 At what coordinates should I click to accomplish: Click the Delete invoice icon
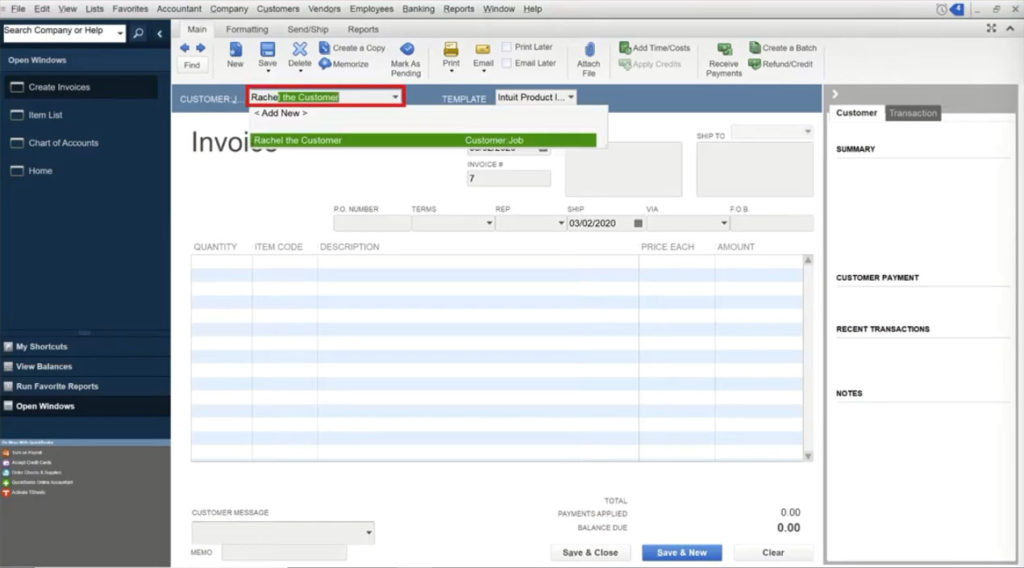click(299, 50)
